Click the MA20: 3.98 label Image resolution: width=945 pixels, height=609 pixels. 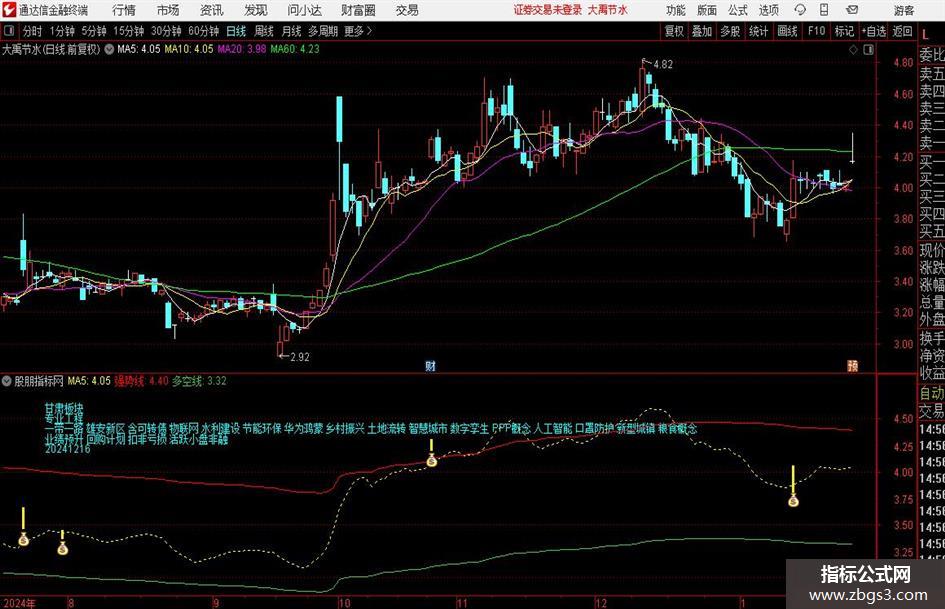pos(242,49)
